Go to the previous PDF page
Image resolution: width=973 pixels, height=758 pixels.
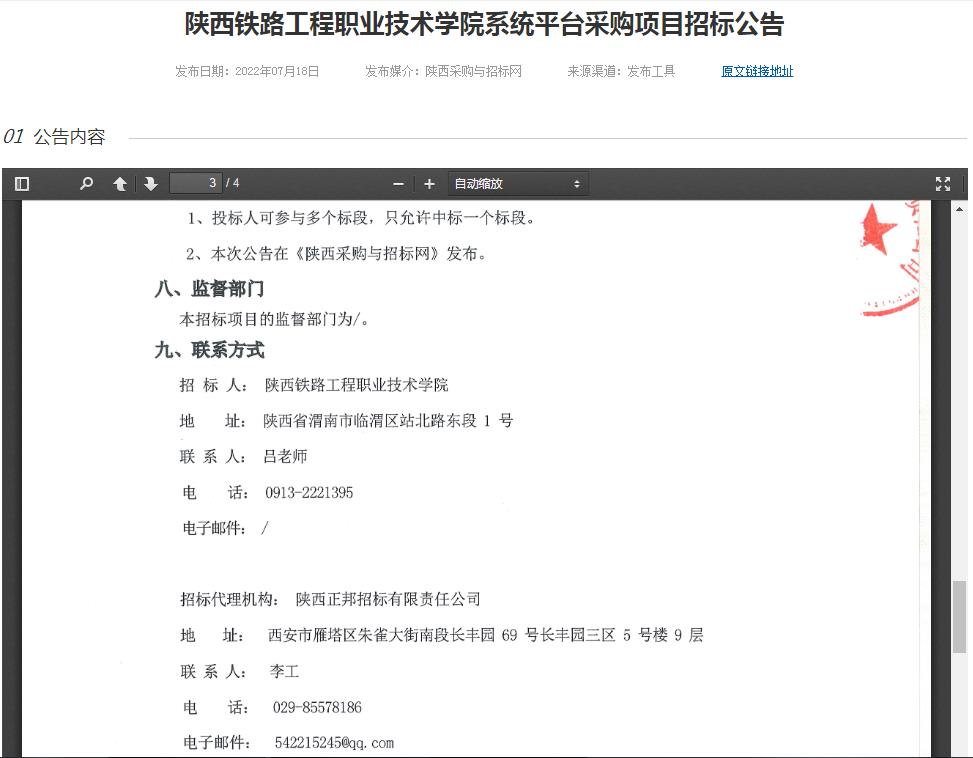(x=120, y=184)
